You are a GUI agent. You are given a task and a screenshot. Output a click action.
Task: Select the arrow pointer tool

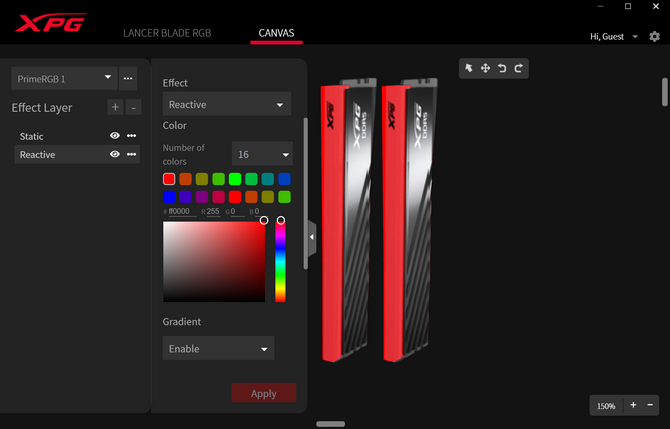click(x=469, y=68)
